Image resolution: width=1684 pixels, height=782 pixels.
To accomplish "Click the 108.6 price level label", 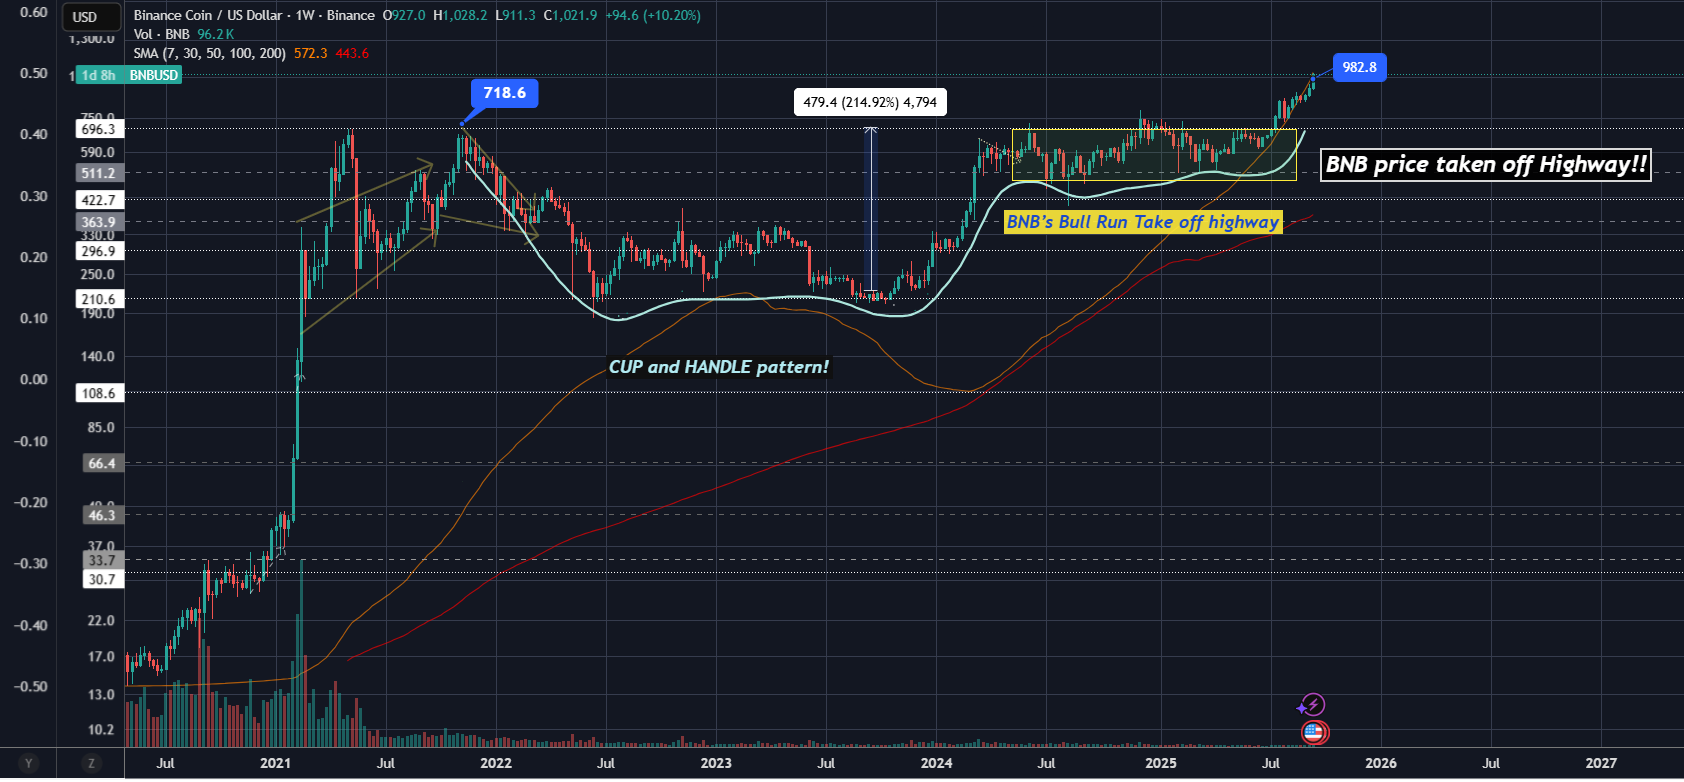I will click(98, 393).
